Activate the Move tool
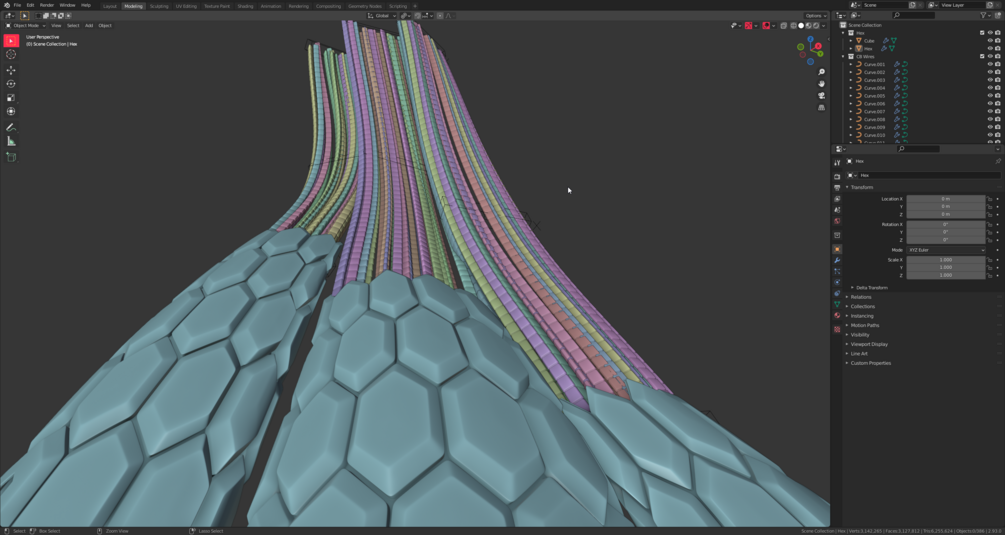The width and height of the screenshot is (1005, 535). coord(11,70)
